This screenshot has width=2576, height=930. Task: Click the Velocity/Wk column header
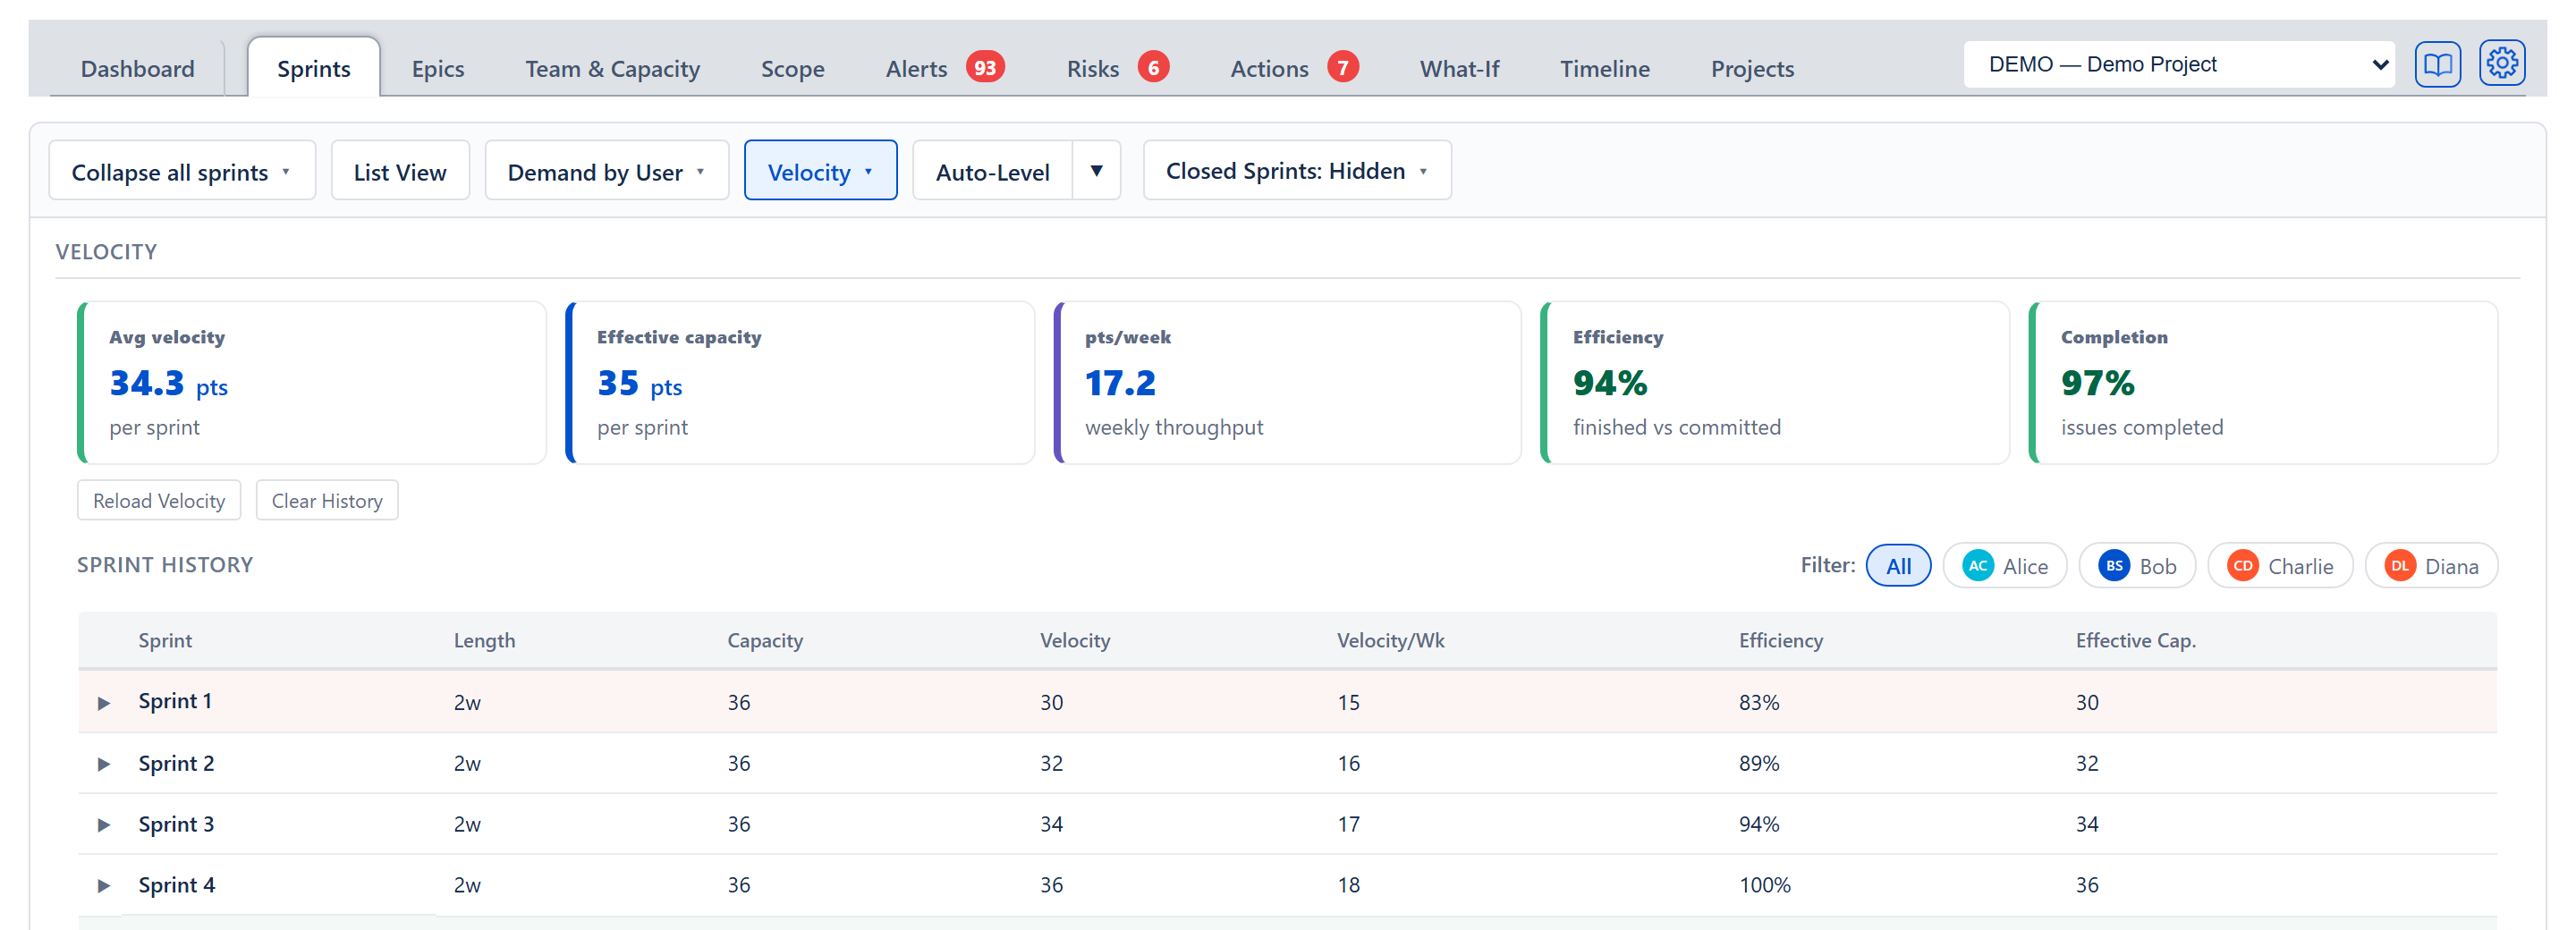tap(1390, 641)
